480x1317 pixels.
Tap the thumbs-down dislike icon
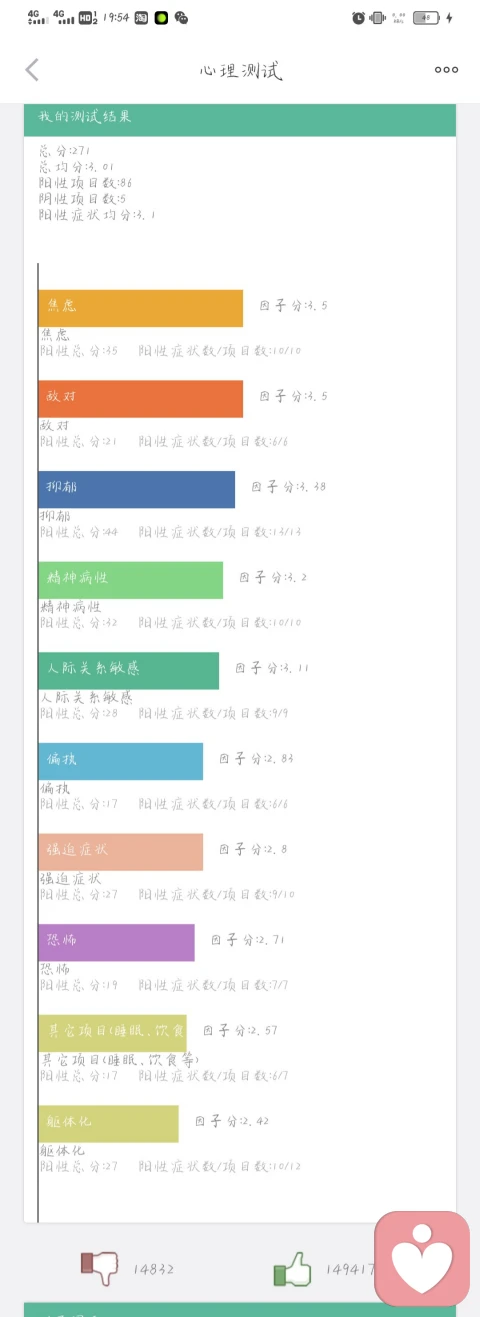[x=99, y=1267]
